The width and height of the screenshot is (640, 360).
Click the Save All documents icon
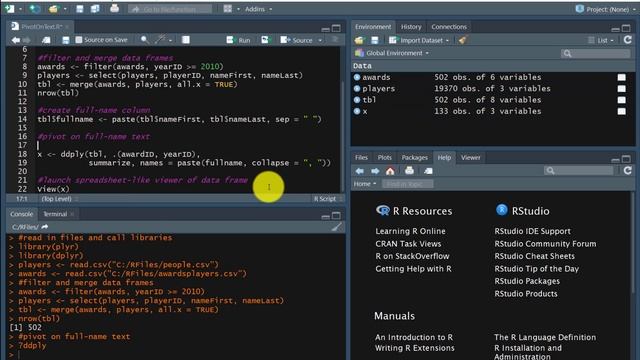(x=95, y=9)
